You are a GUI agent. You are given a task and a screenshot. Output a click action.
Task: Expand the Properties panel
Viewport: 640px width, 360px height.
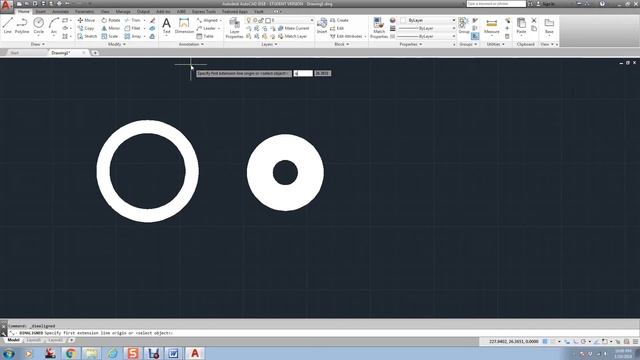(411, 44)
